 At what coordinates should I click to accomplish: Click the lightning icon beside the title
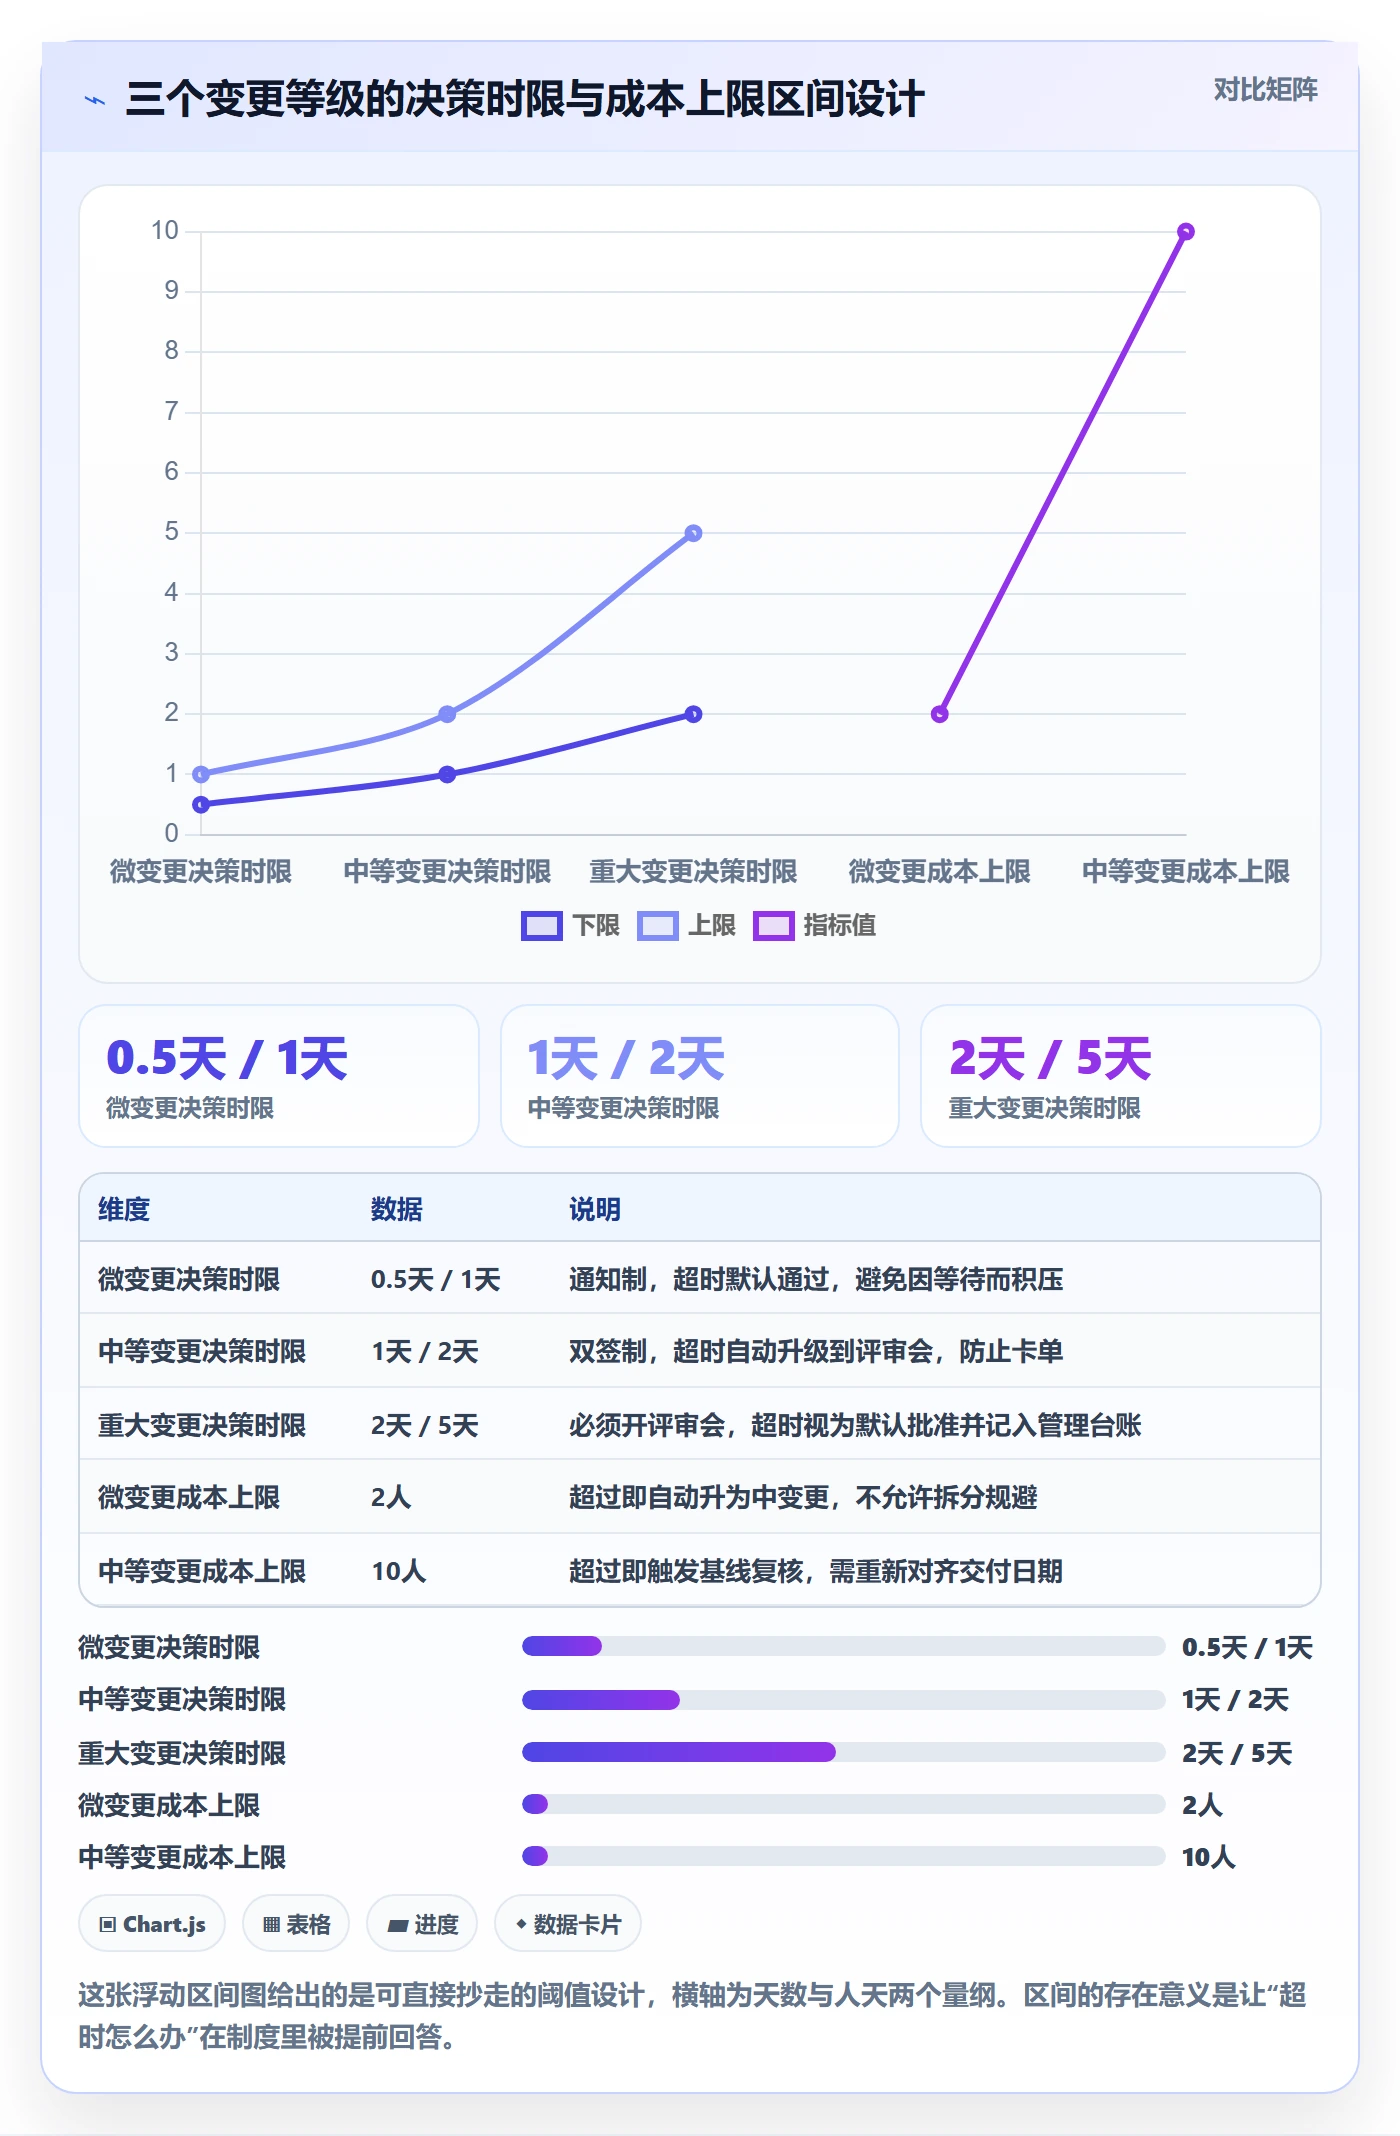tap(95, 100)
